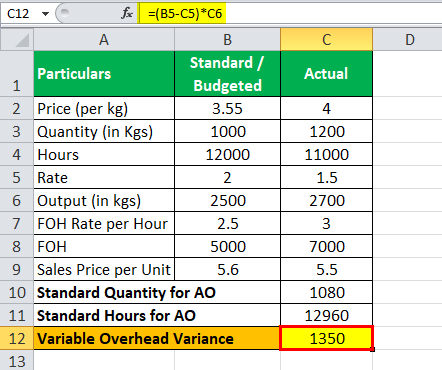442x370 pixels.
Task: Select column A header
Action: click(x=104, y=40)
